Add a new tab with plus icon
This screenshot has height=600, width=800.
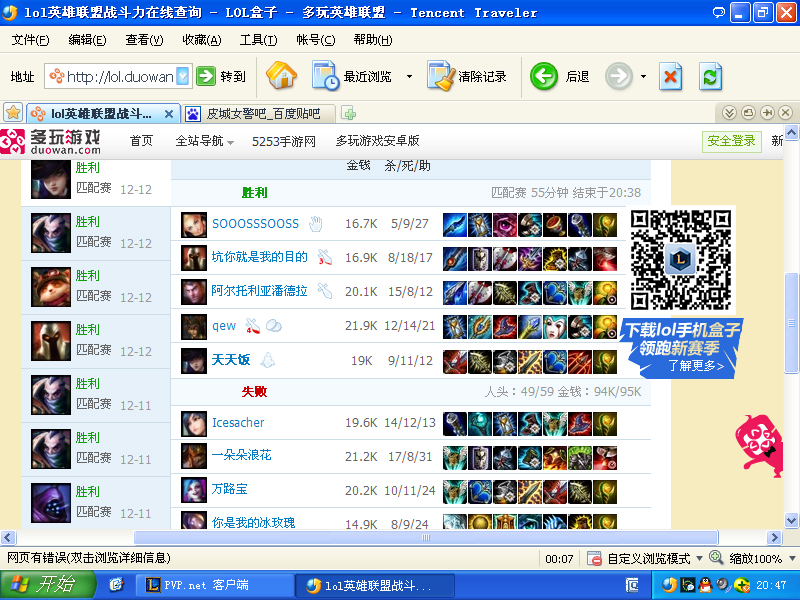click(x=349, y=113)
